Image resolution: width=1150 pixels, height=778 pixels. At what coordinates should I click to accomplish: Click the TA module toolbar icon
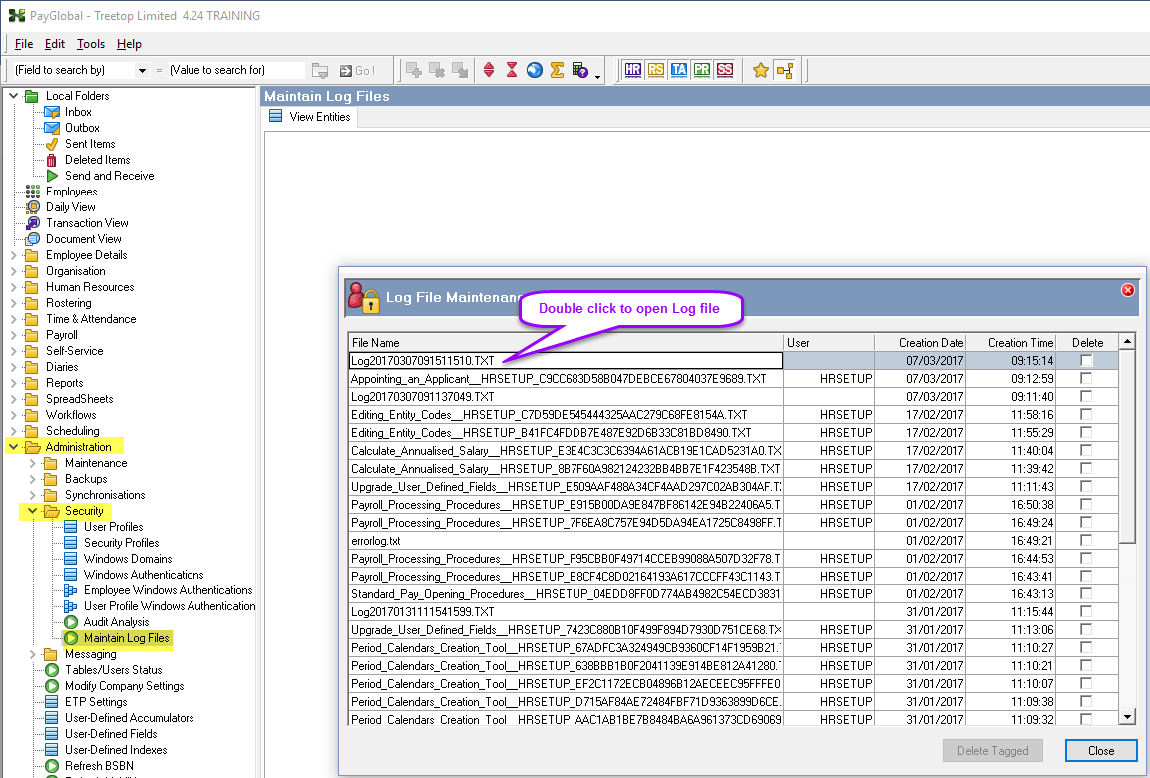pos(678,70)
